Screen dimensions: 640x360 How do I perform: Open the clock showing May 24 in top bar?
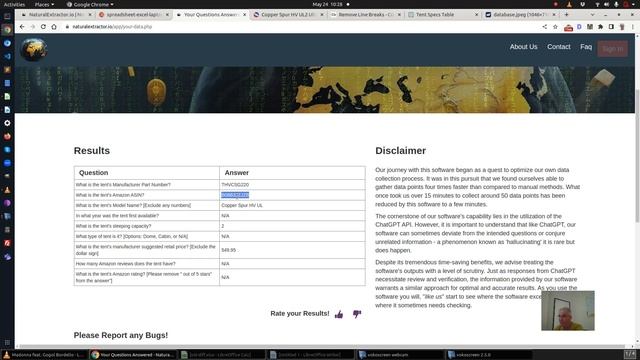[328, 4]
